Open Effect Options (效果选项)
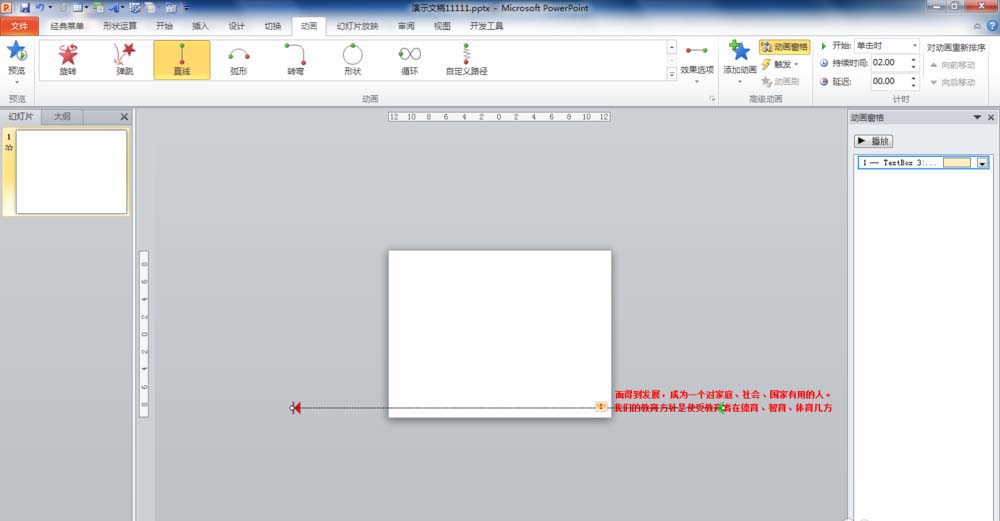Screen dimensions: 1000x521 (696, 62)
